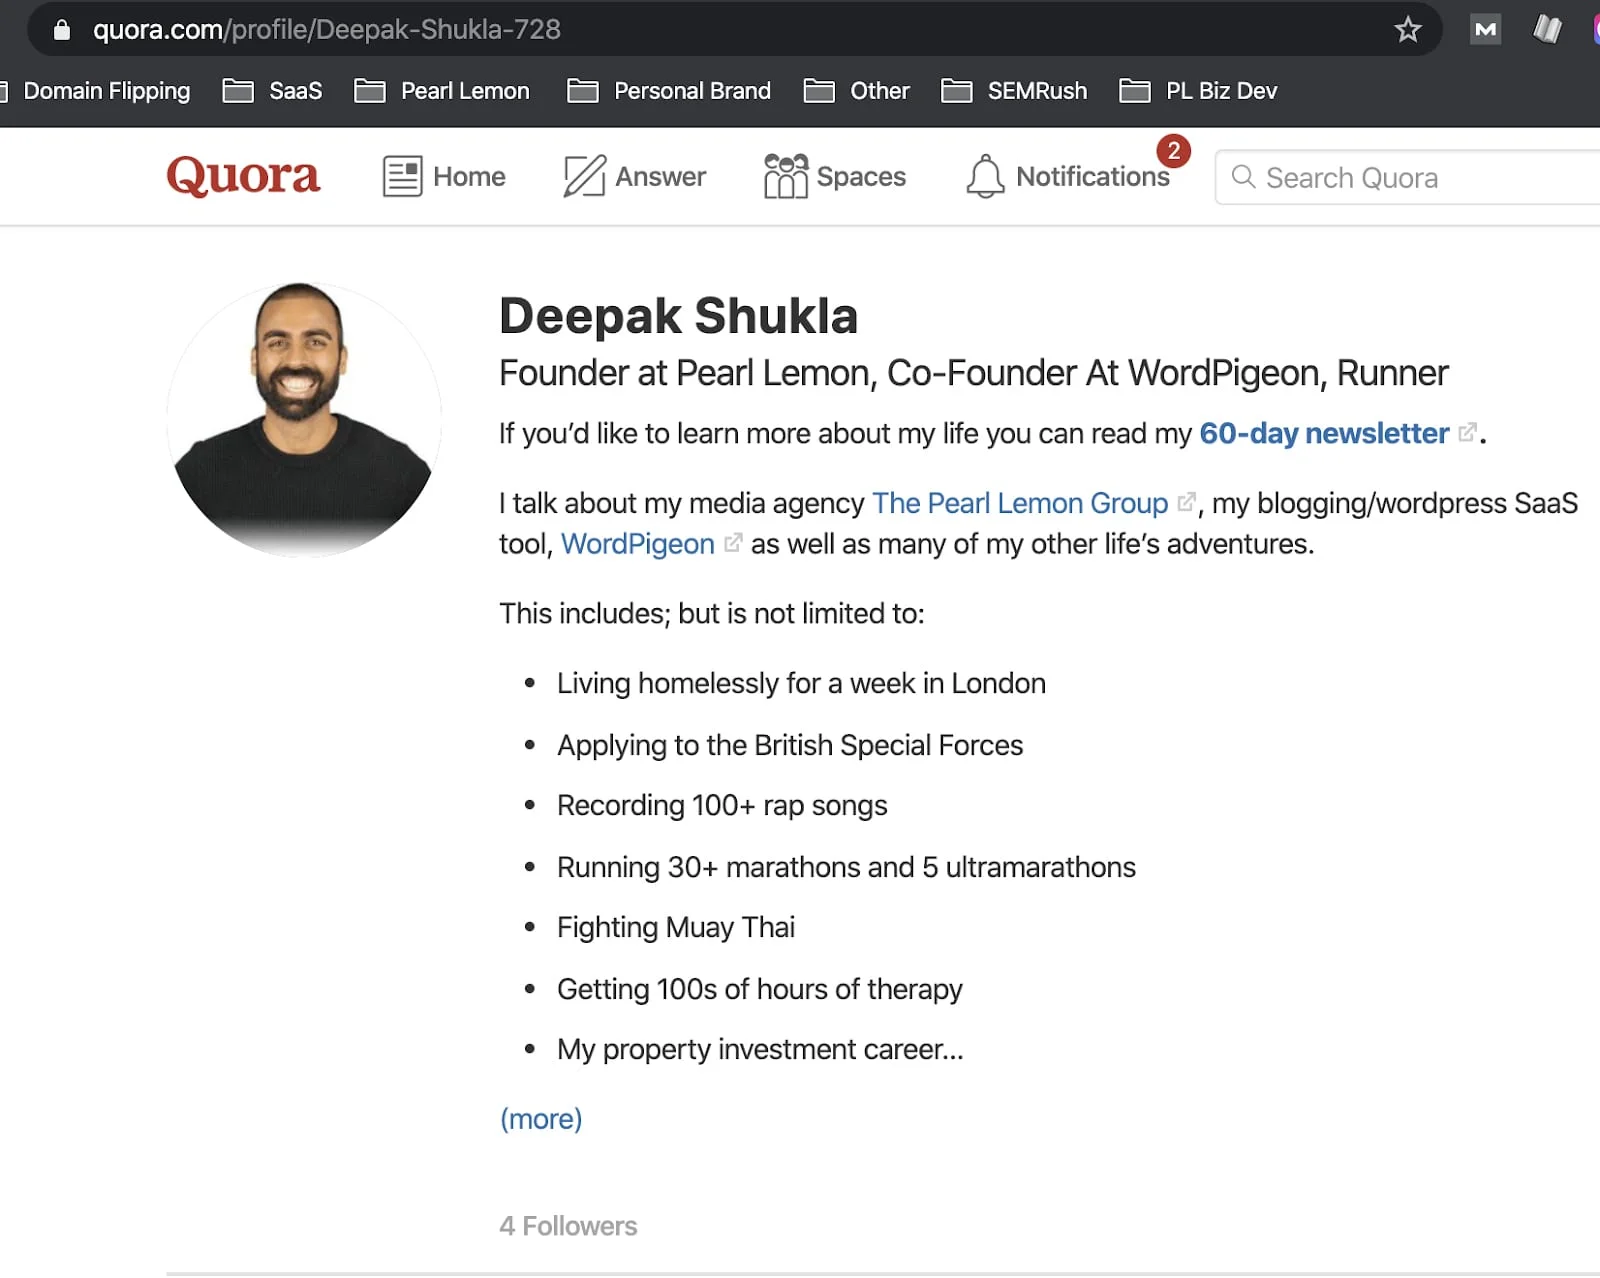Click the search magnifier icon

pos(1243,177)
